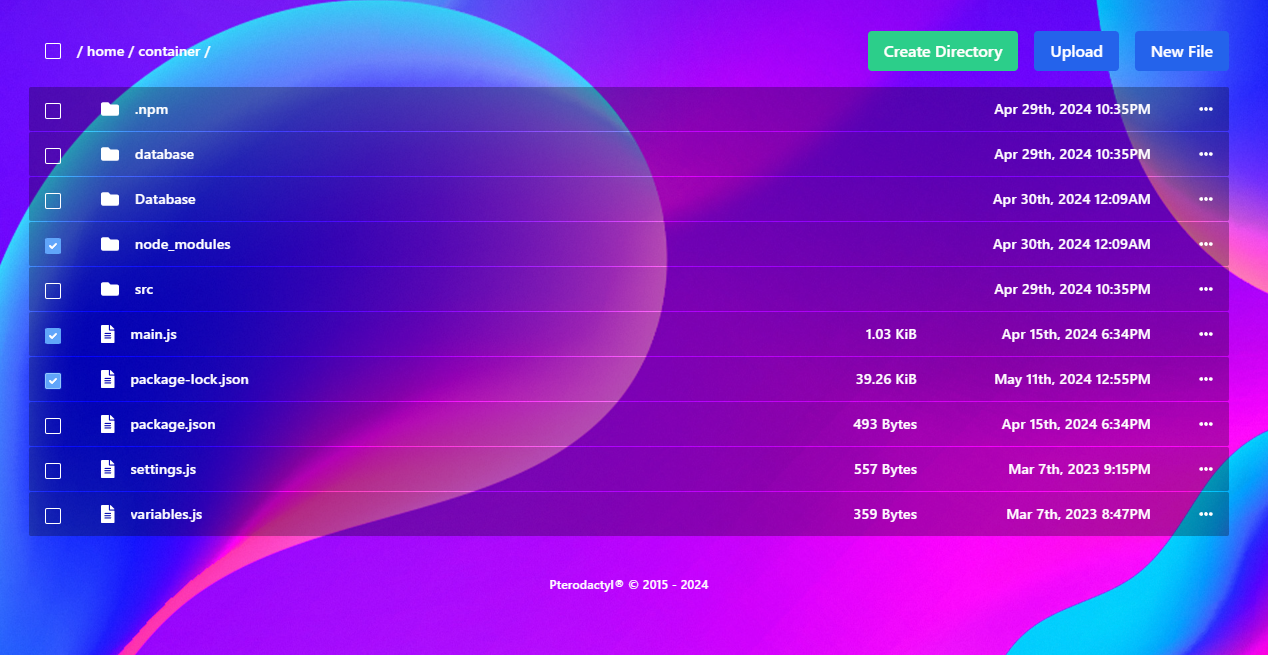1268x655 pixels.
Task: Click the 1.03 KiB file size
Action: [x=891, y=334]
